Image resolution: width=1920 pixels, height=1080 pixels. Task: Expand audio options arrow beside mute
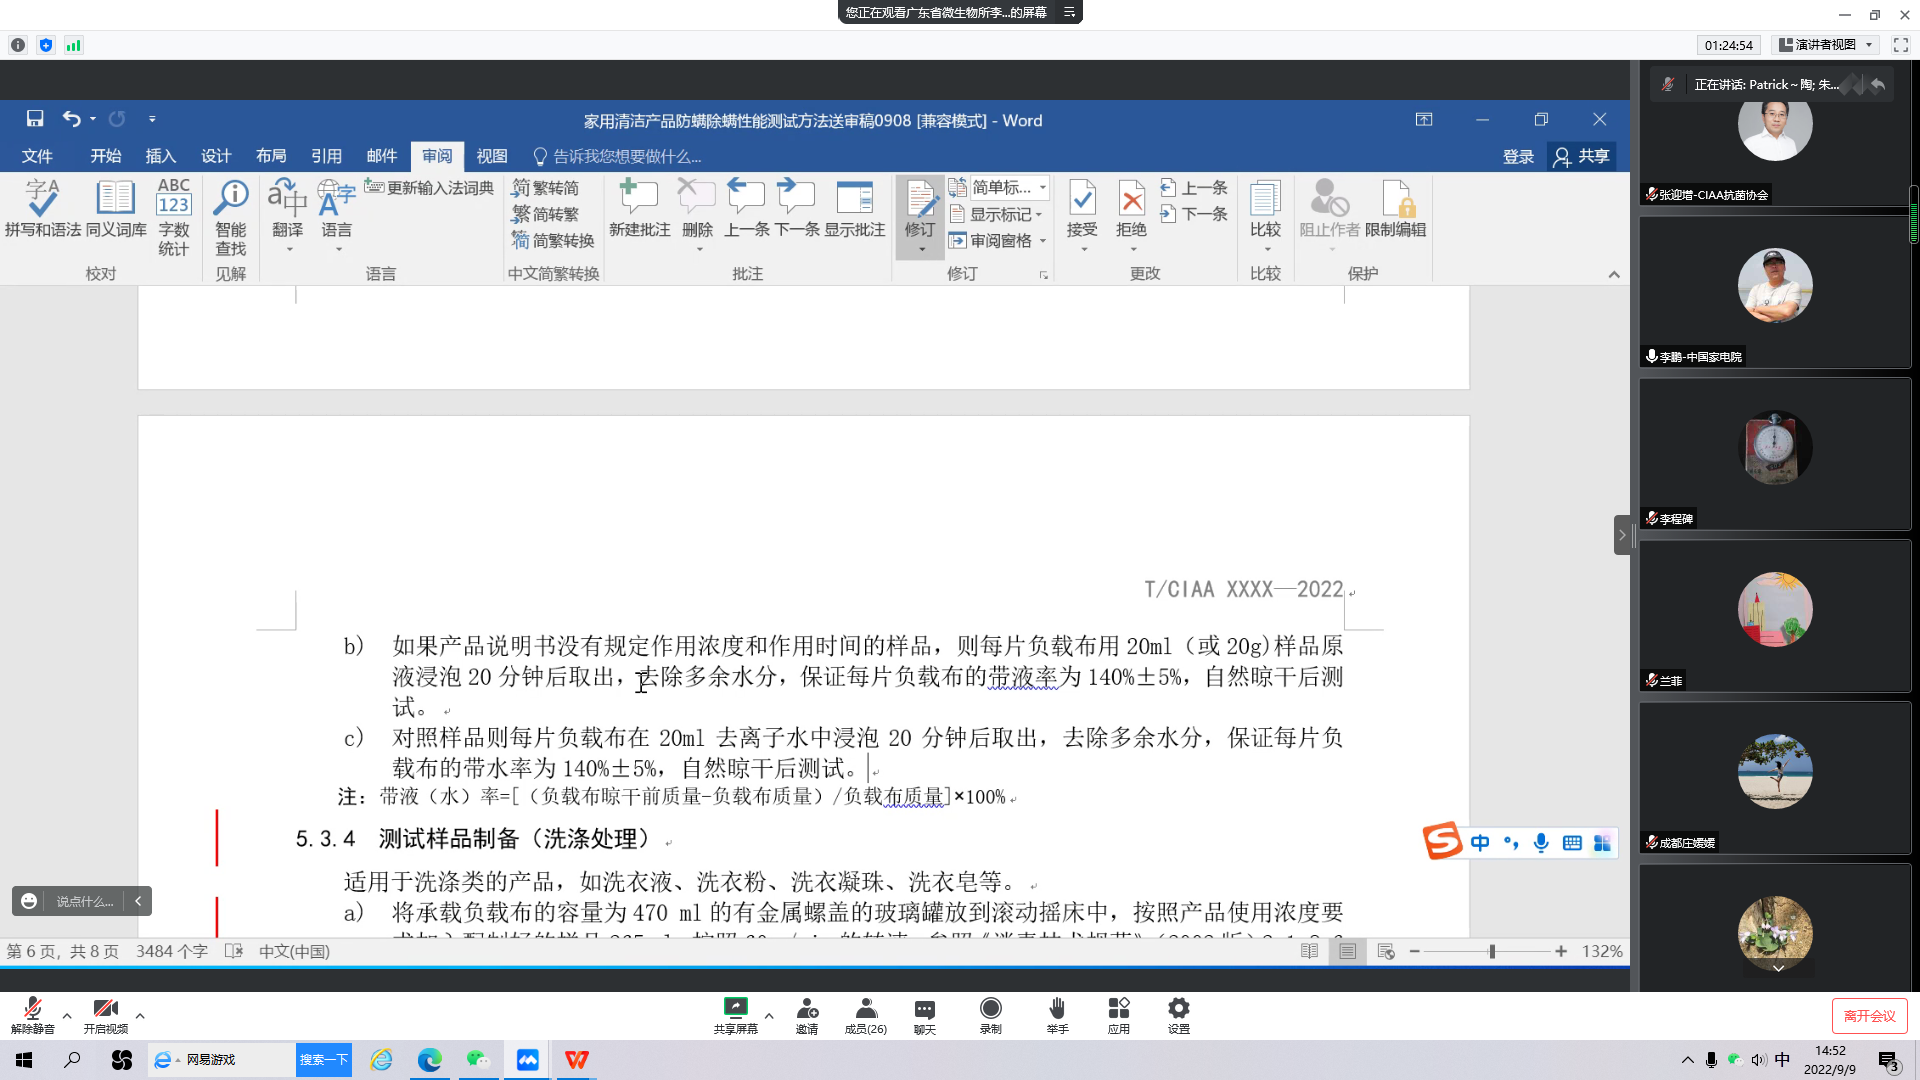pyautogui.click(x=67, y=1015)
